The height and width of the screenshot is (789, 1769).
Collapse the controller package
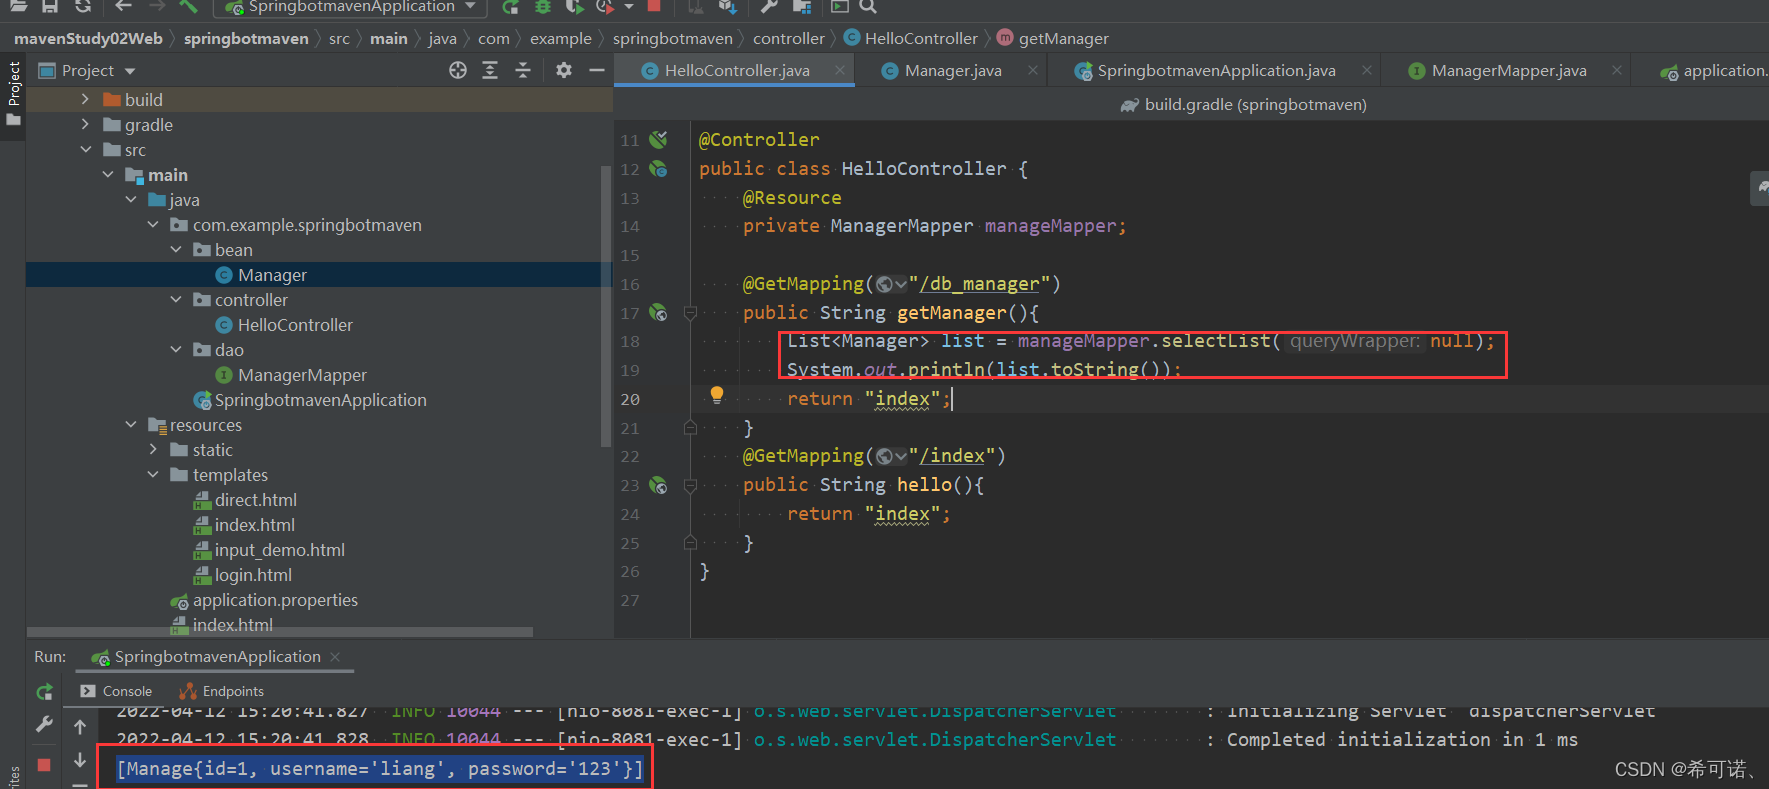(176, 299)
